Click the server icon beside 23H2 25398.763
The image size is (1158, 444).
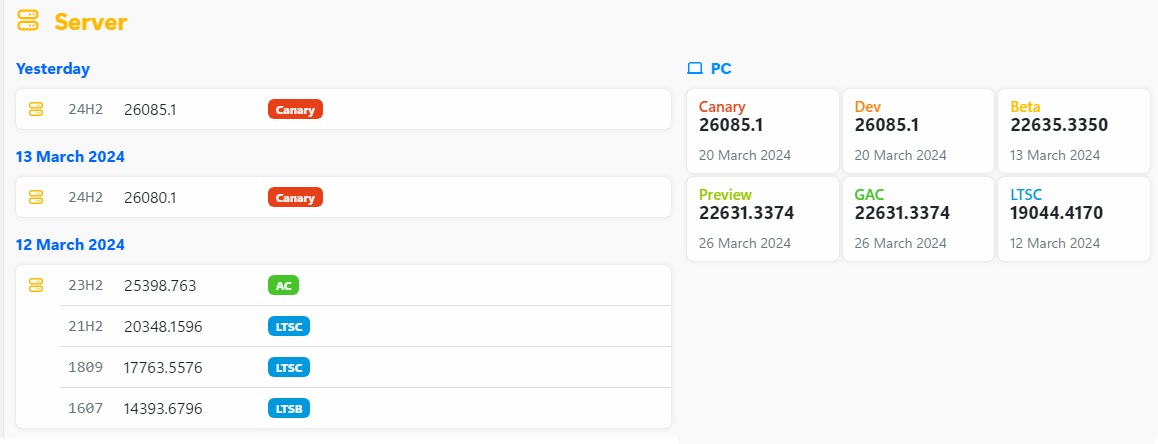[36, 285]
